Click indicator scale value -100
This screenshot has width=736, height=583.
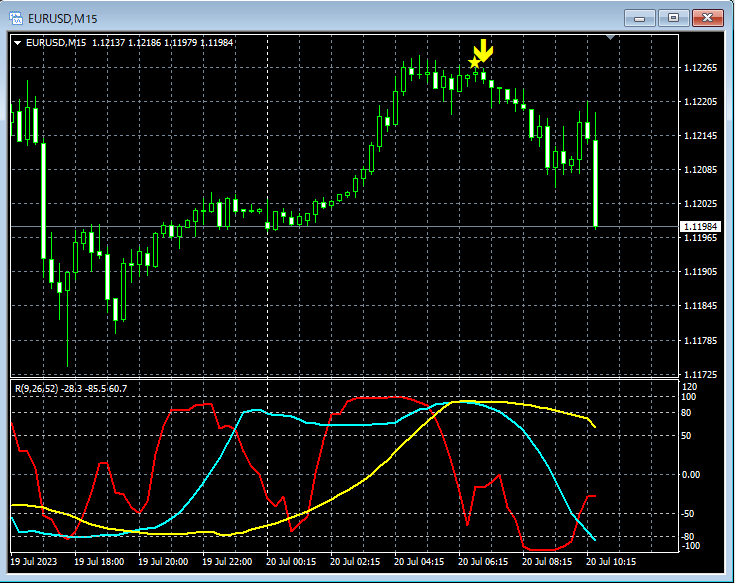(x=690, y=546)
